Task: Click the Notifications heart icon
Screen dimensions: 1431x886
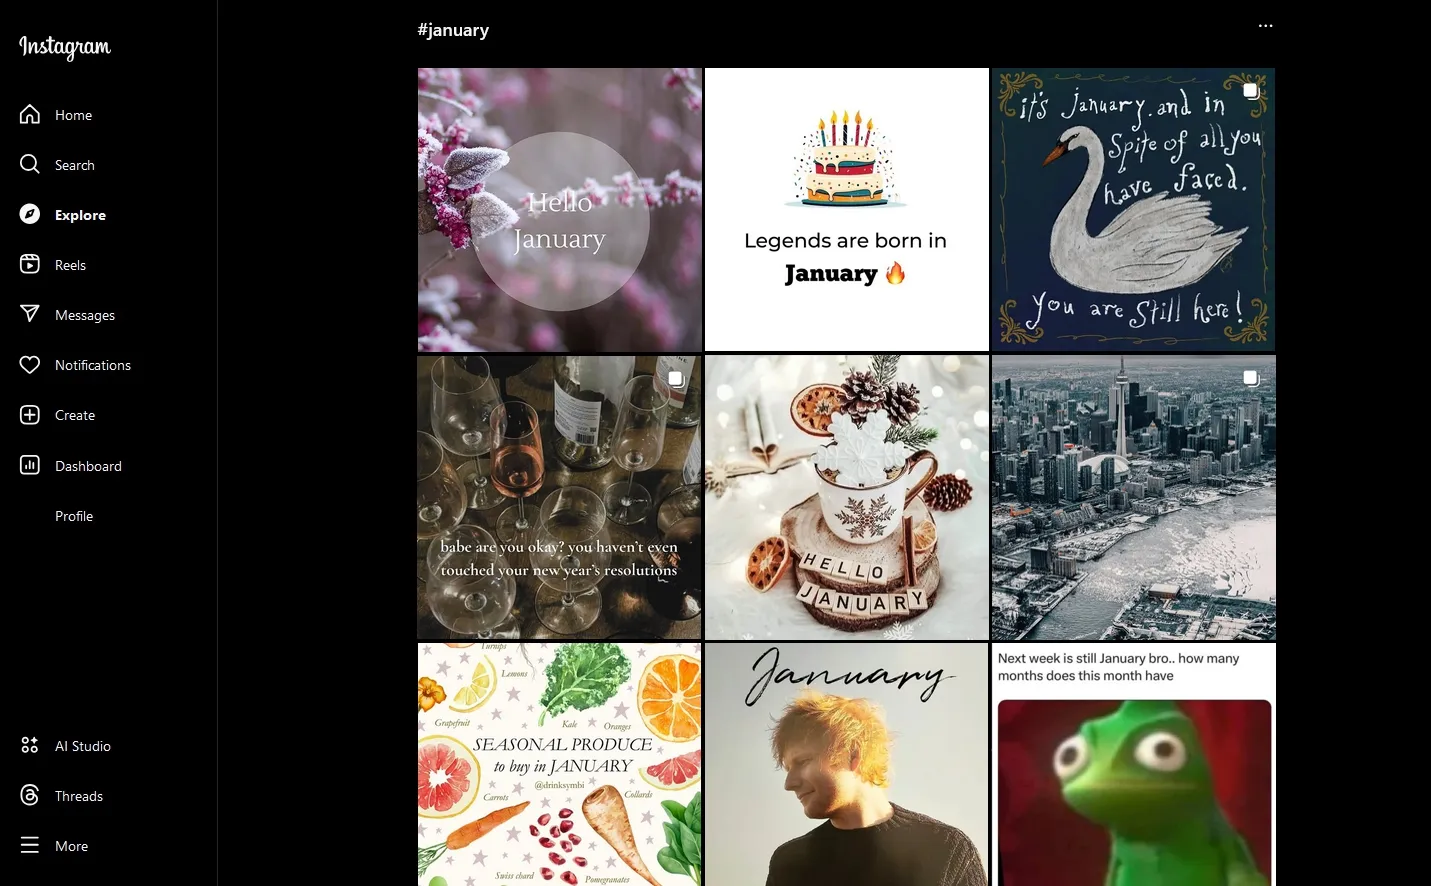Action: click(30, 364)
